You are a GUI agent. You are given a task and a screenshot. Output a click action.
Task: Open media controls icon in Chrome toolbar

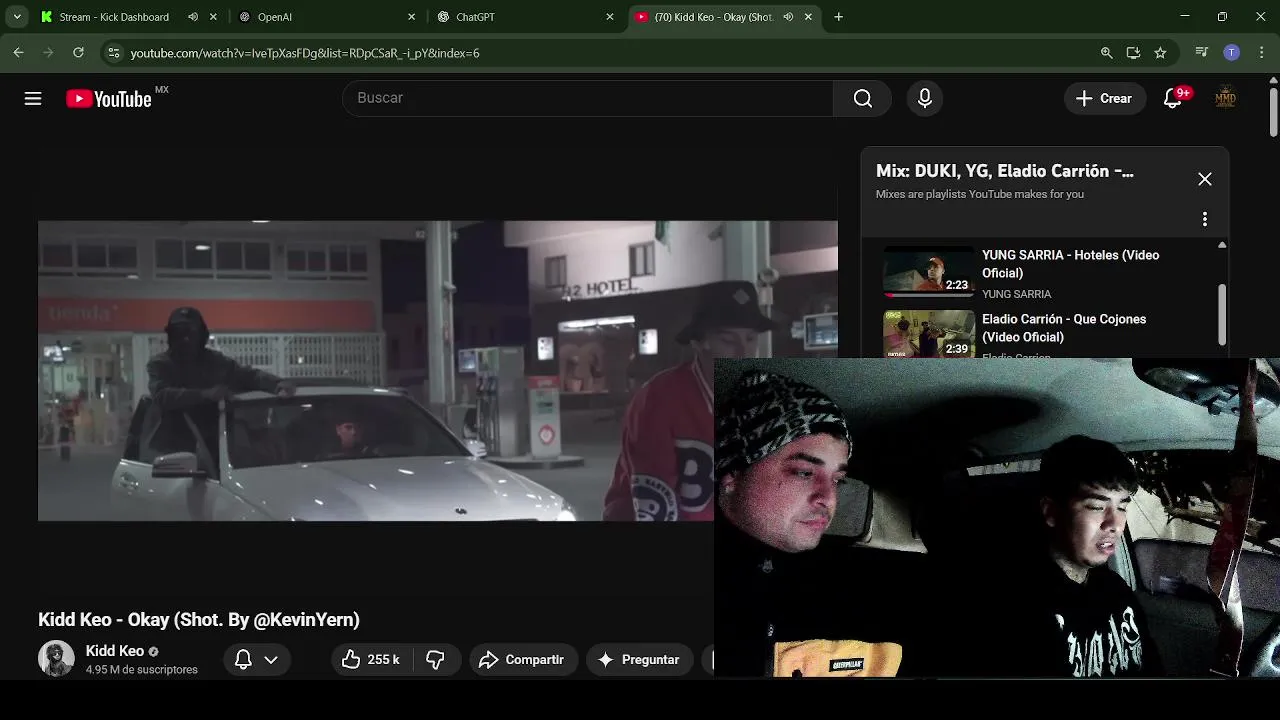(x=1202, y=53)
